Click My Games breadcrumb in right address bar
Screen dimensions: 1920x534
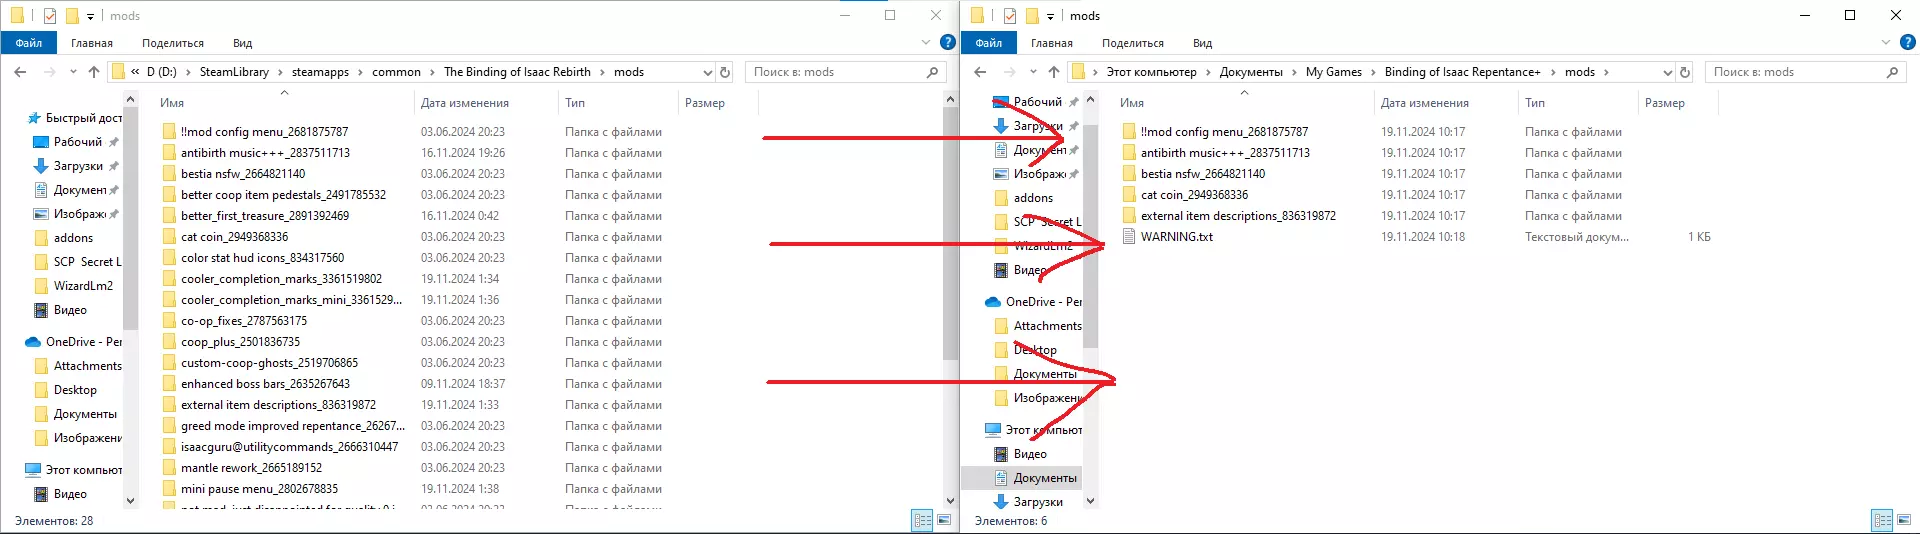pos(1333,72)
